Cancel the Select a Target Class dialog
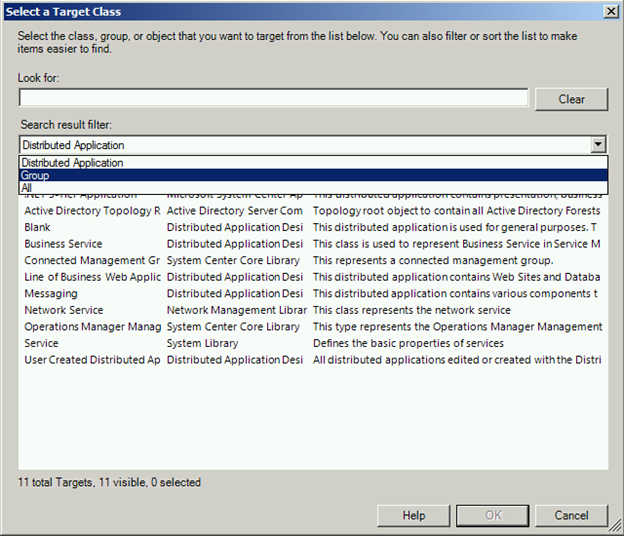Viewport: 624px width, 536px height. point(571,516)
